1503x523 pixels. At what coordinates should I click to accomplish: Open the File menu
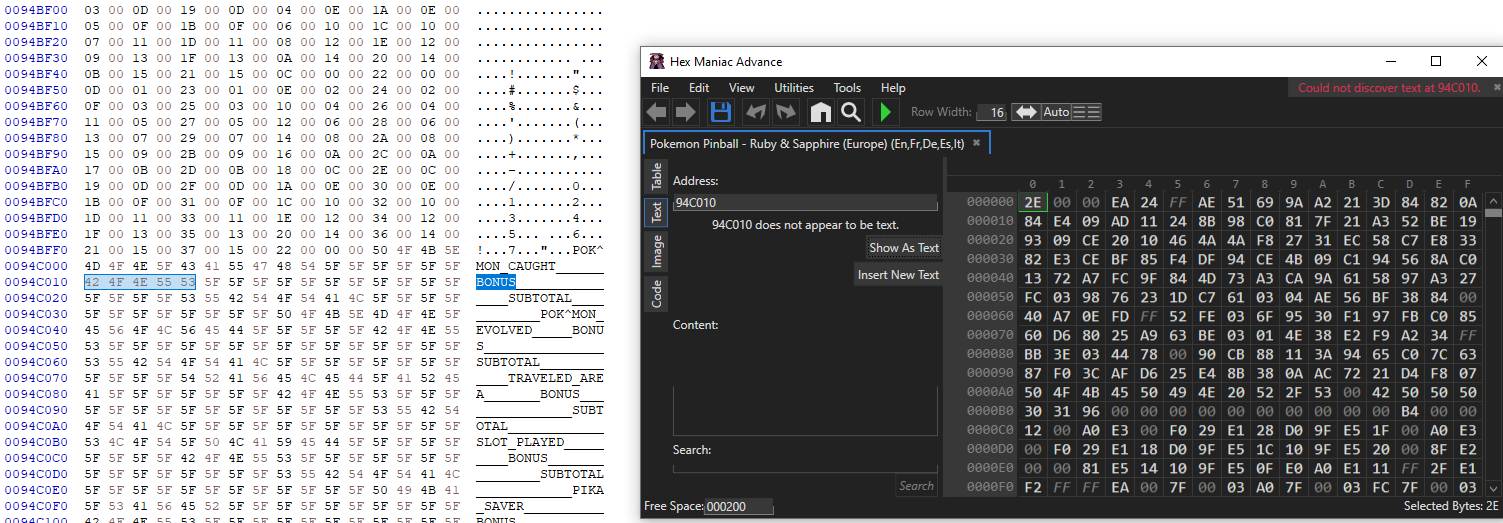pyautogui.click(x=660, y=88)
